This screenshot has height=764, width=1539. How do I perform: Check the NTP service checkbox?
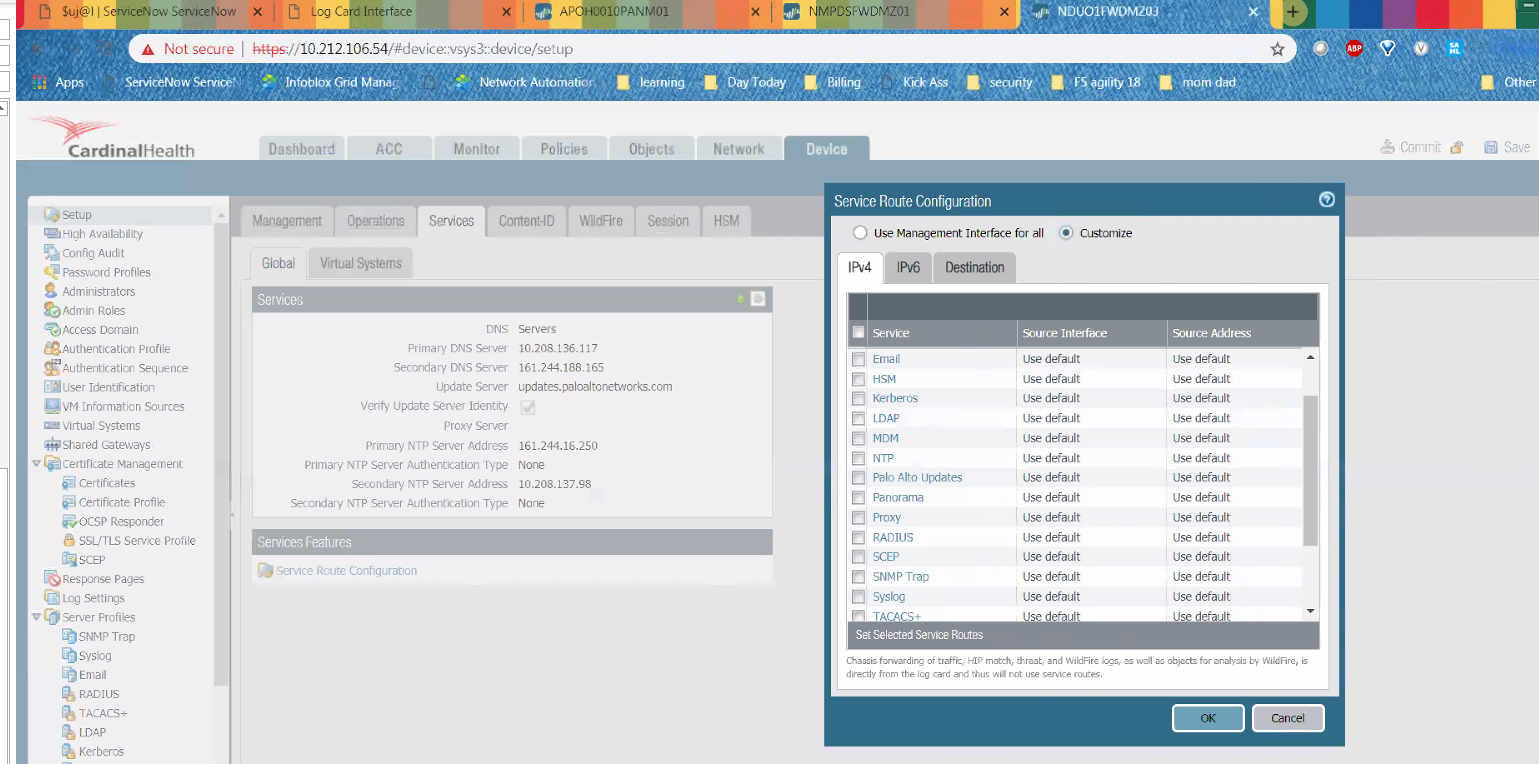858,458
